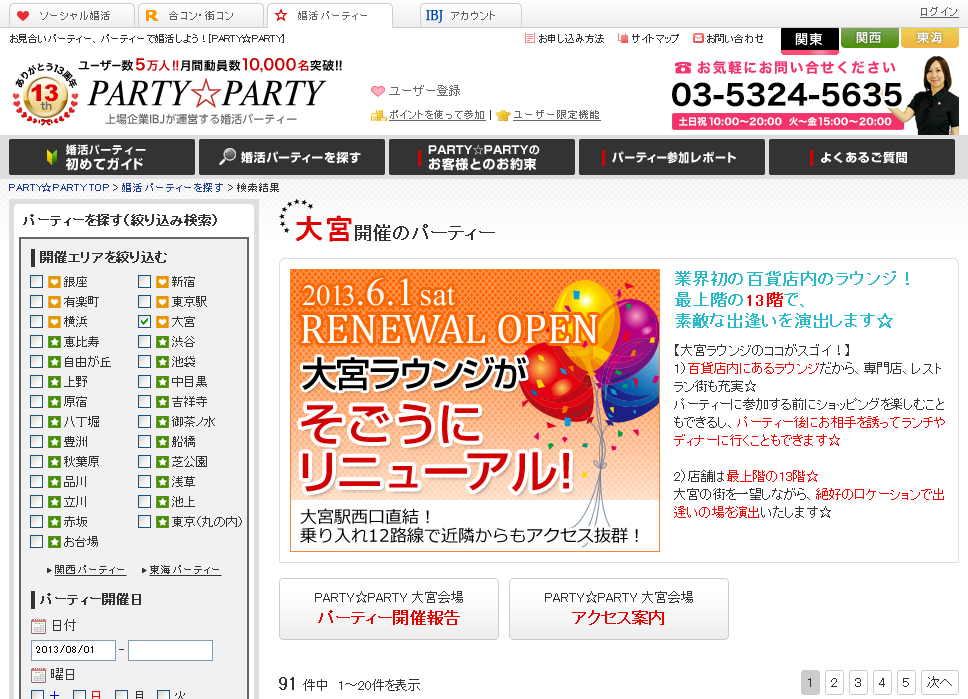Click the coins icon beside ポイントを使って参加
This screenshot has width=968, height=699.
tap(378, 115)
